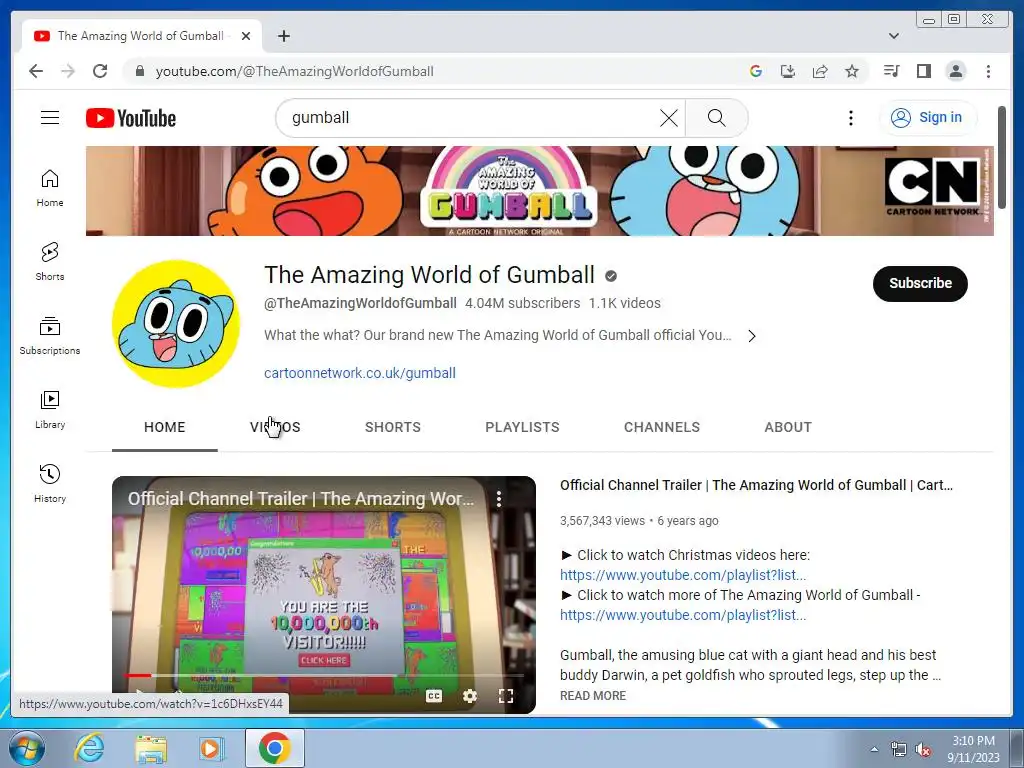
Task: Open Chrome three-dot menu
Action: pos(988,71)
